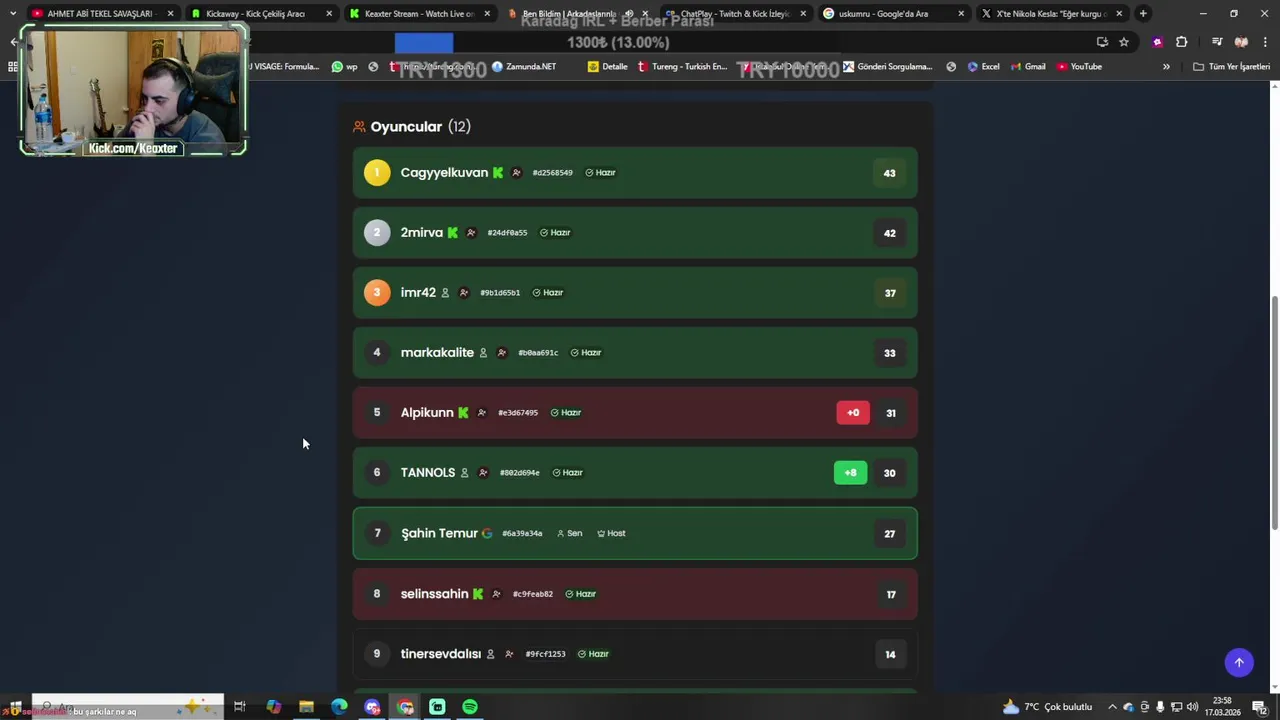Click the remove-player icon beside markakalite

(502, 353)
